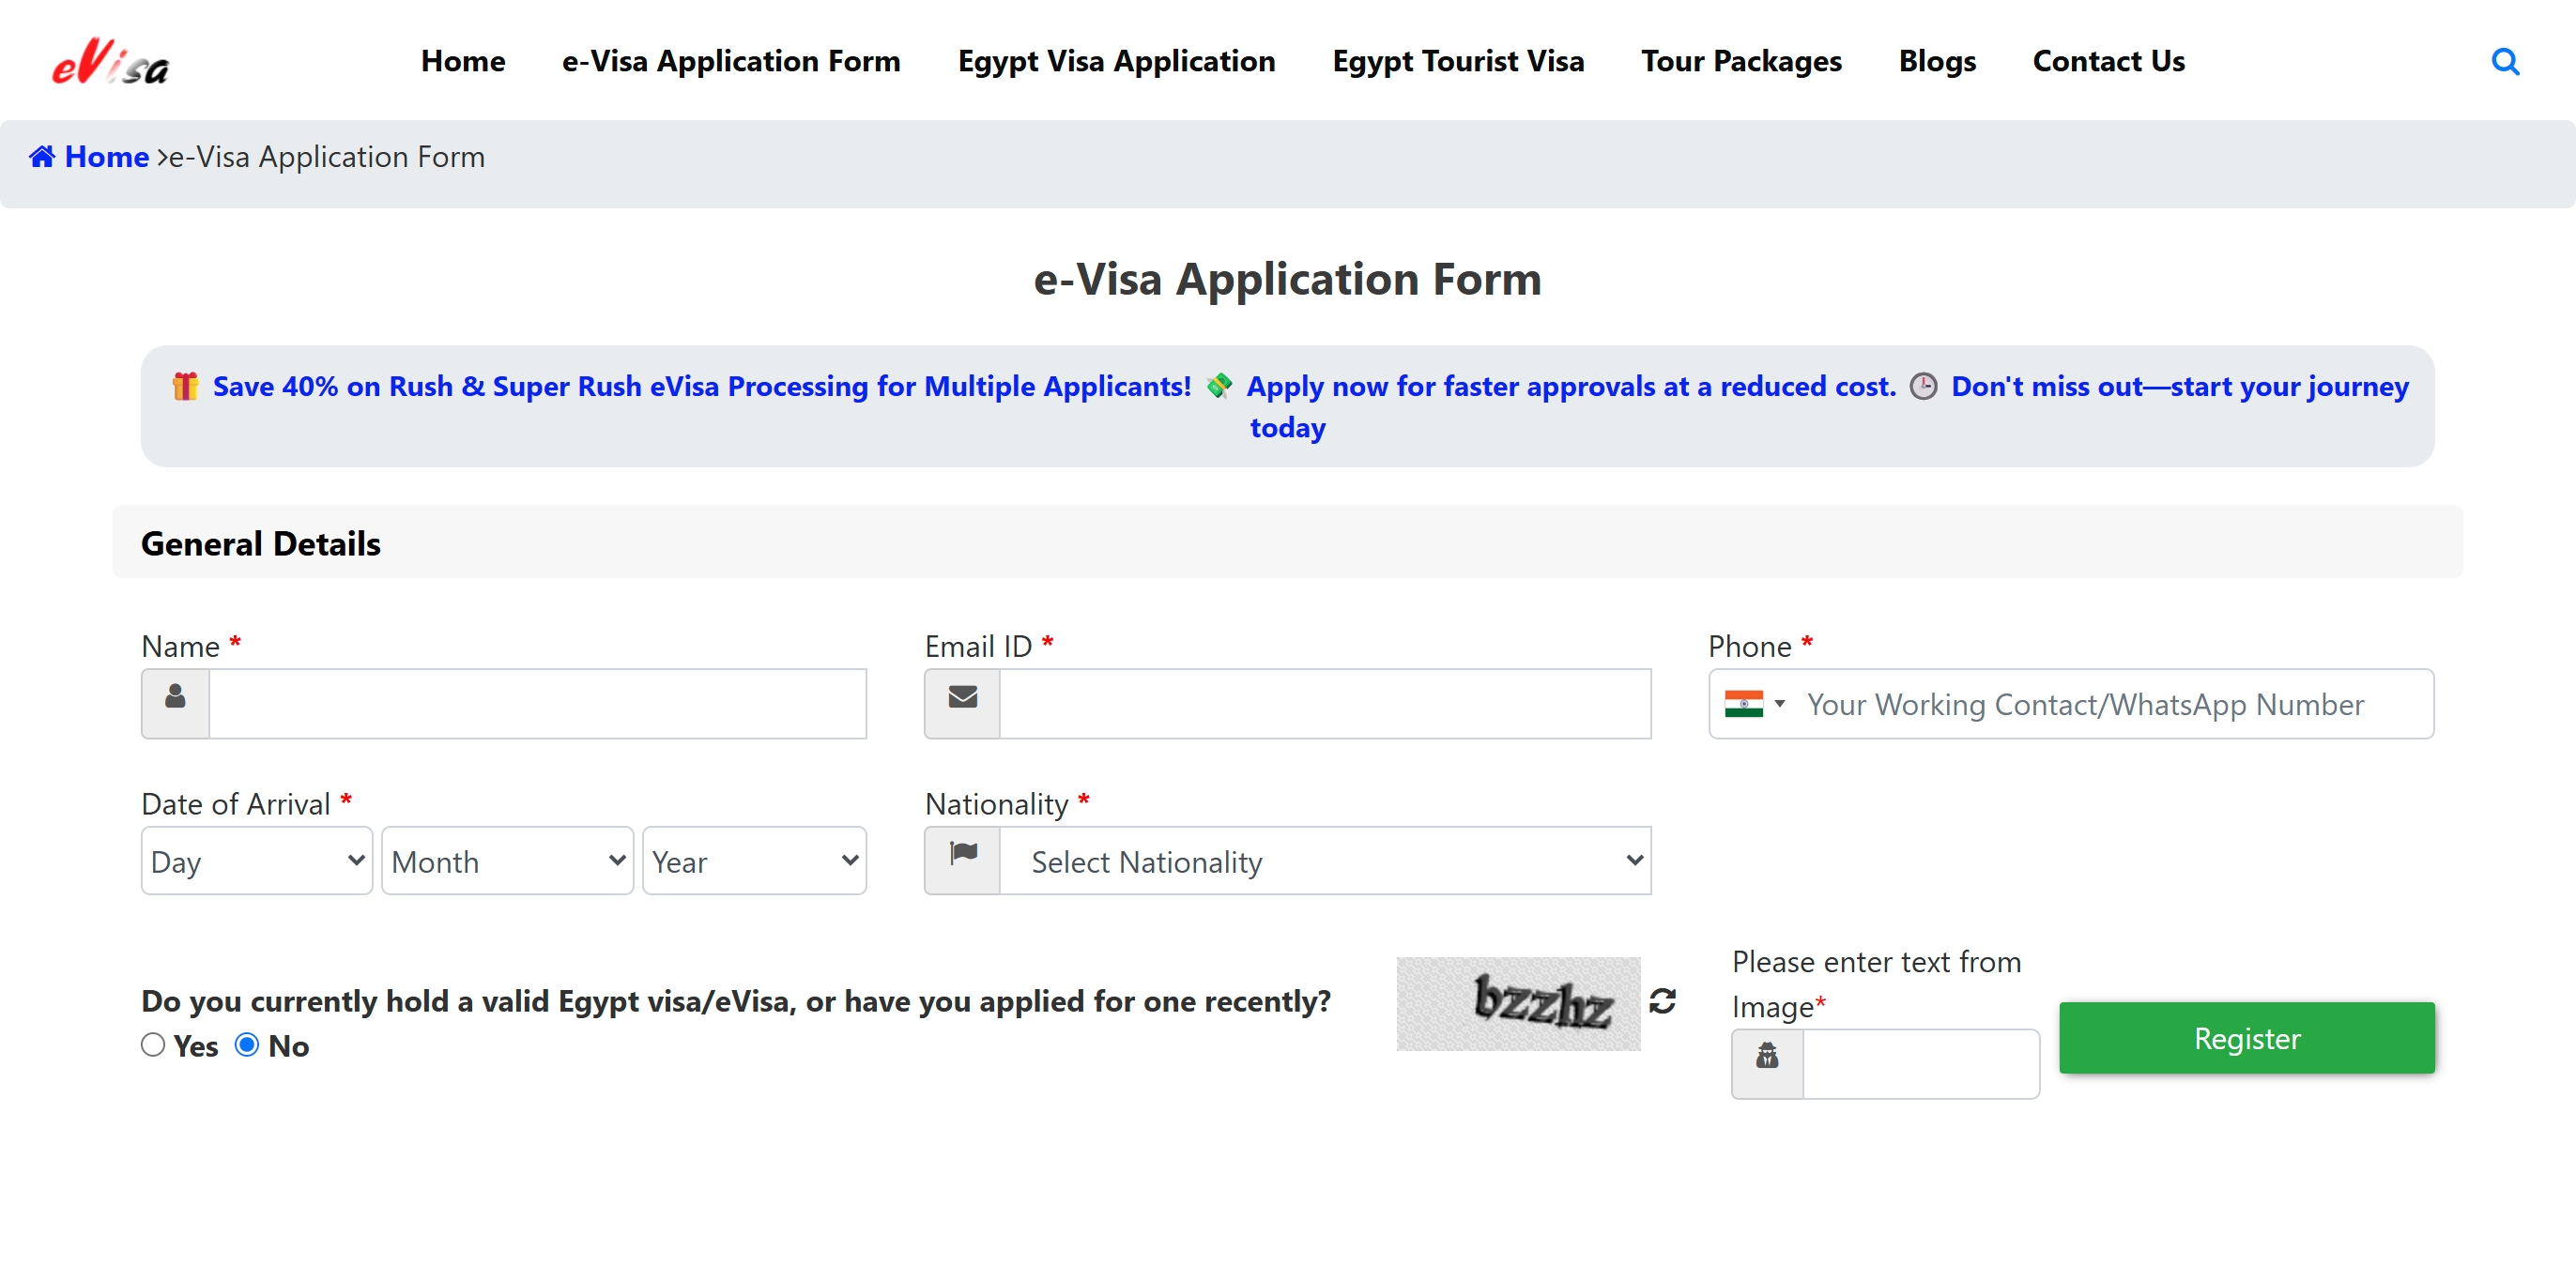Click the search magnifier icon
2576x1265 pixels.
[2504, 62]
